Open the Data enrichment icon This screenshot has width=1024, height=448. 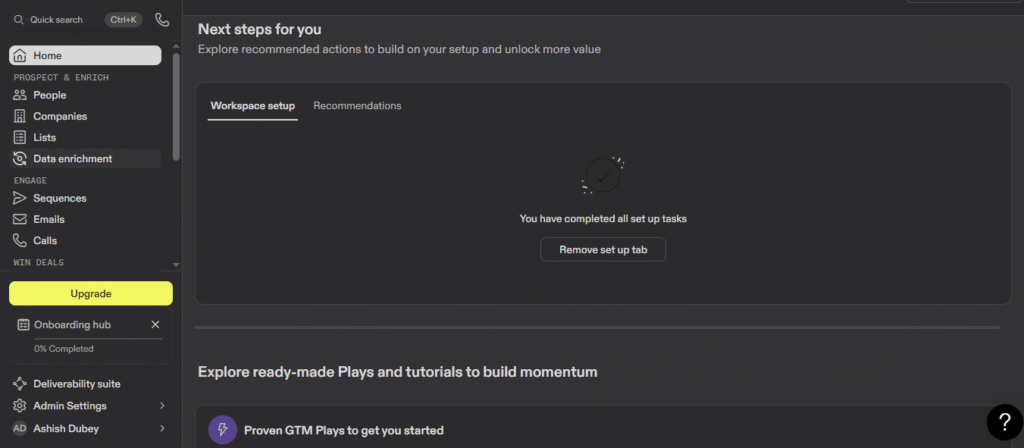click(x=20, y=158)
